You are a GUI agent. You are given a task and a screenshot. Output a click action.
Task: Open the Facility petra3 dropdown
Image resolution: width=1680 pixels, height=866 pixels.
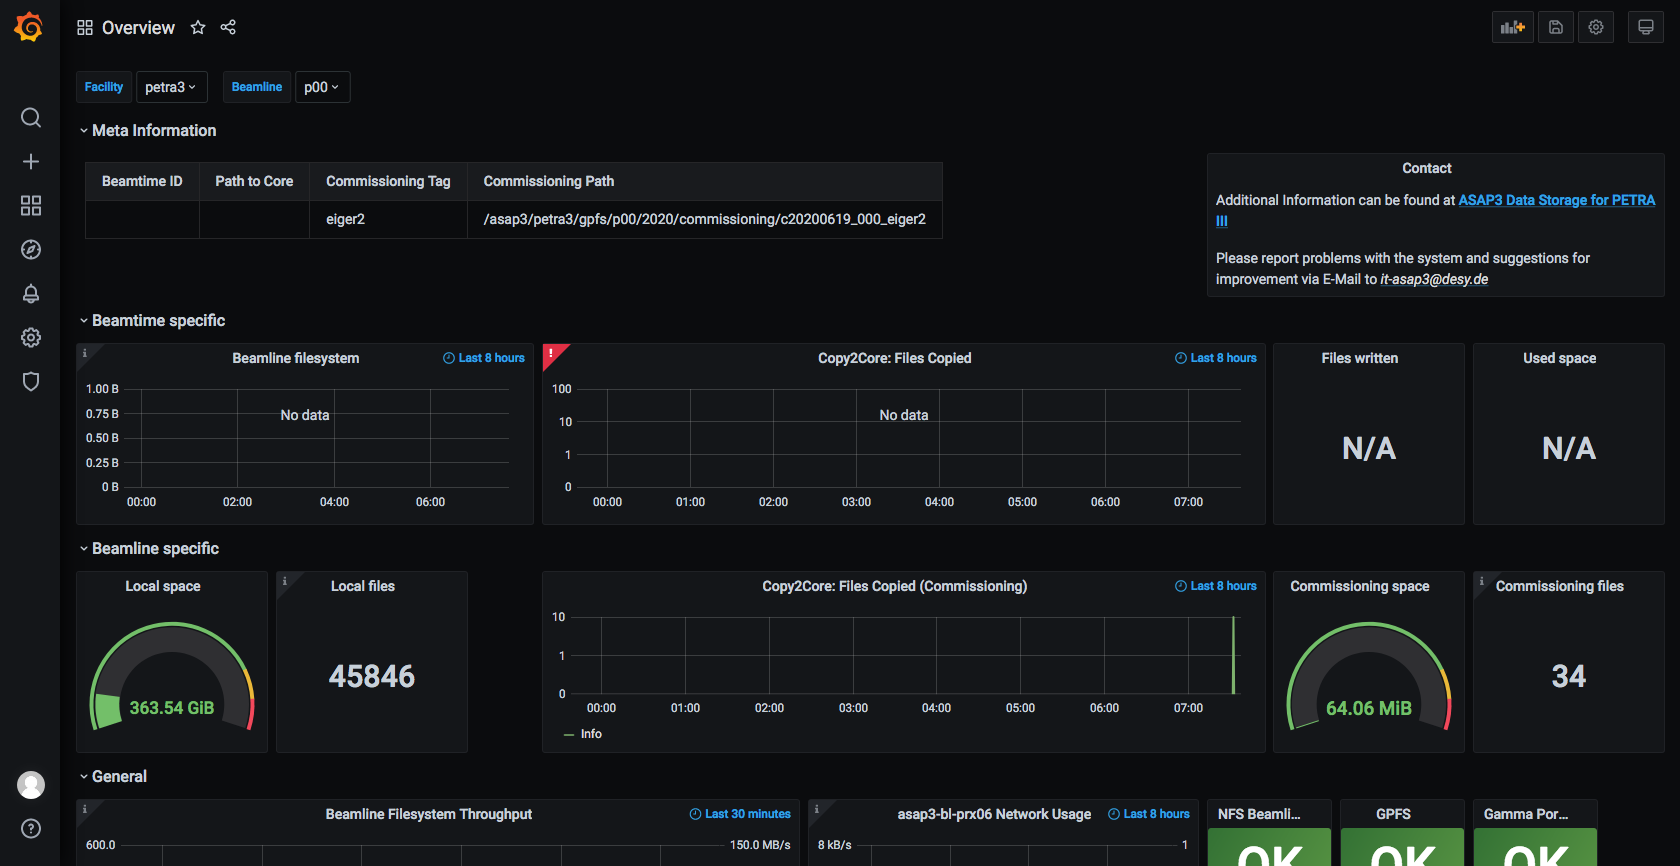[171, 87]
